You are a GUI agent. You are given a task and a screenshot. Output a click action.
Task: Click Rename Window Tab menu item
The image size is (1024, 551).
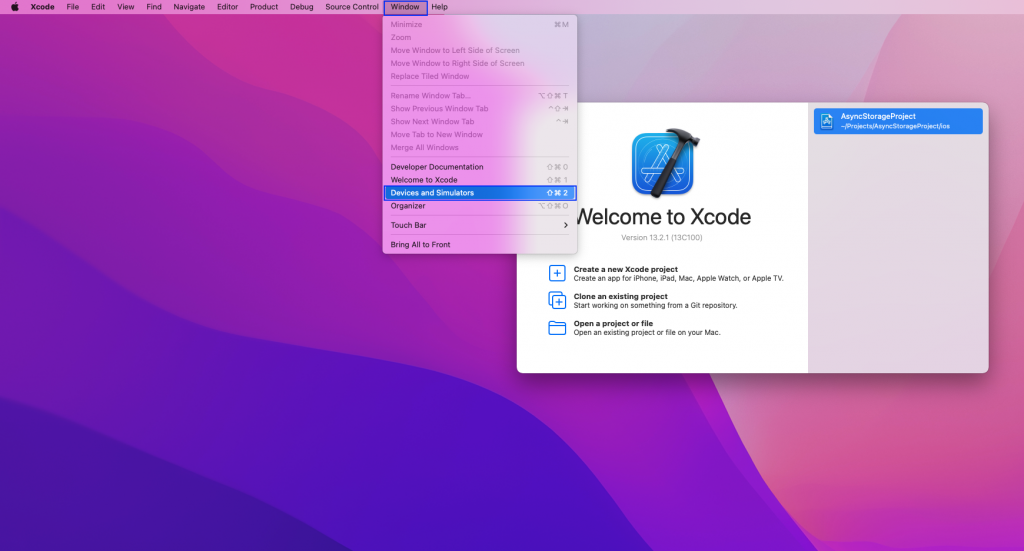479,95
